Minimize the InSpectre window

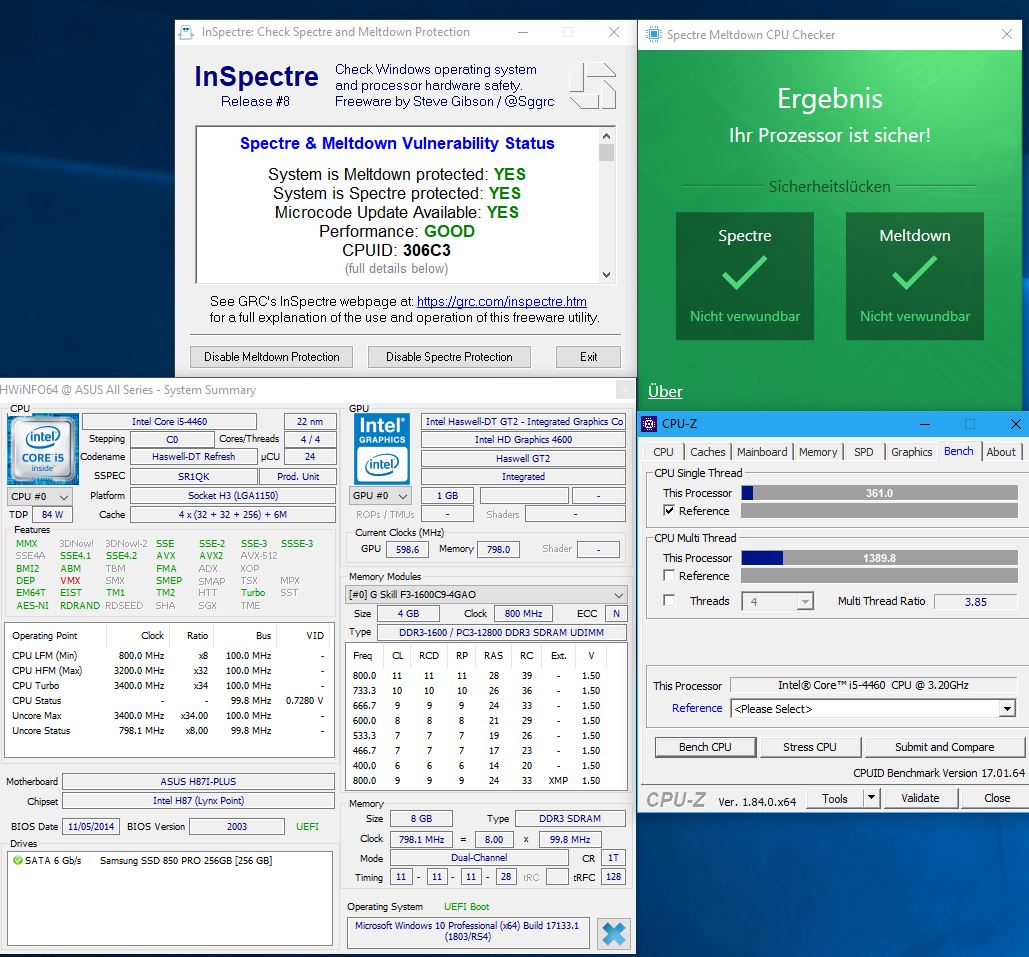(523, 32)
